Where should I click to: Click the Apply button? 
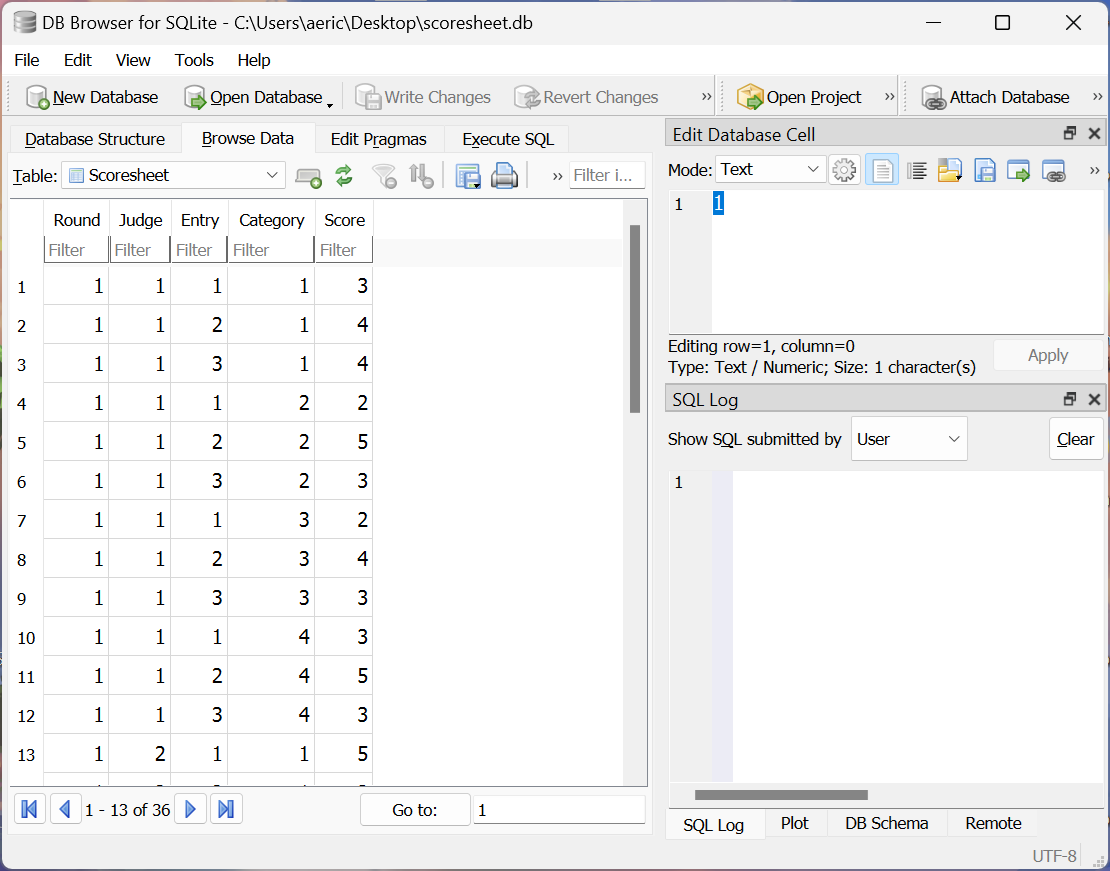(1048, 355)
